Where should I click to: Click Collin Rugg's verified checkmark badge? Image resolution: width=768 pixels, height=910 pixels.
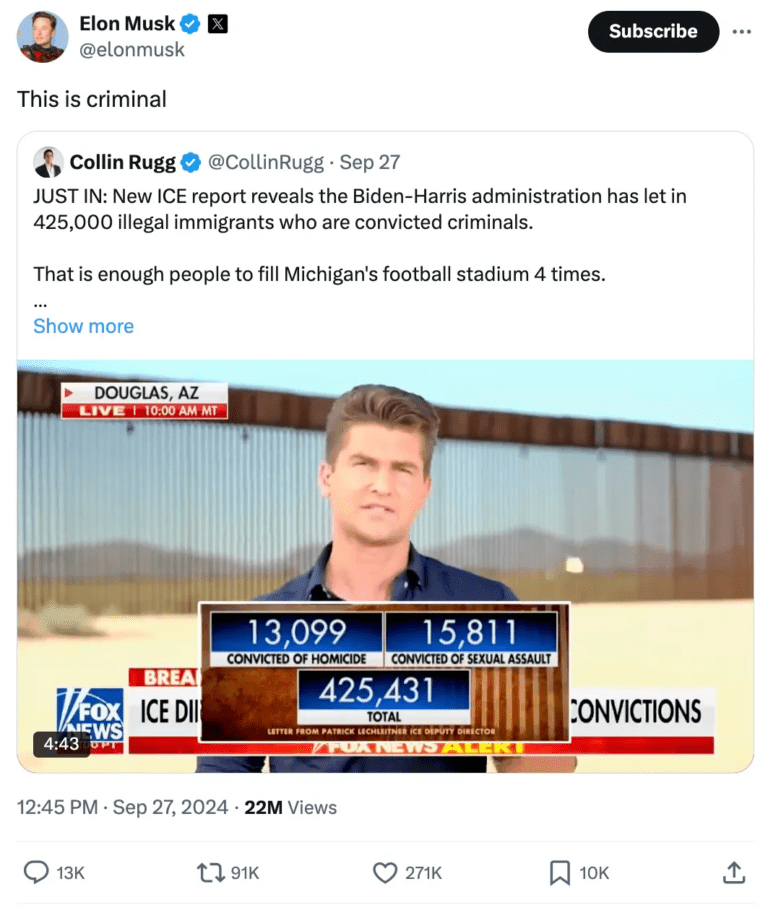click(190, 162)
